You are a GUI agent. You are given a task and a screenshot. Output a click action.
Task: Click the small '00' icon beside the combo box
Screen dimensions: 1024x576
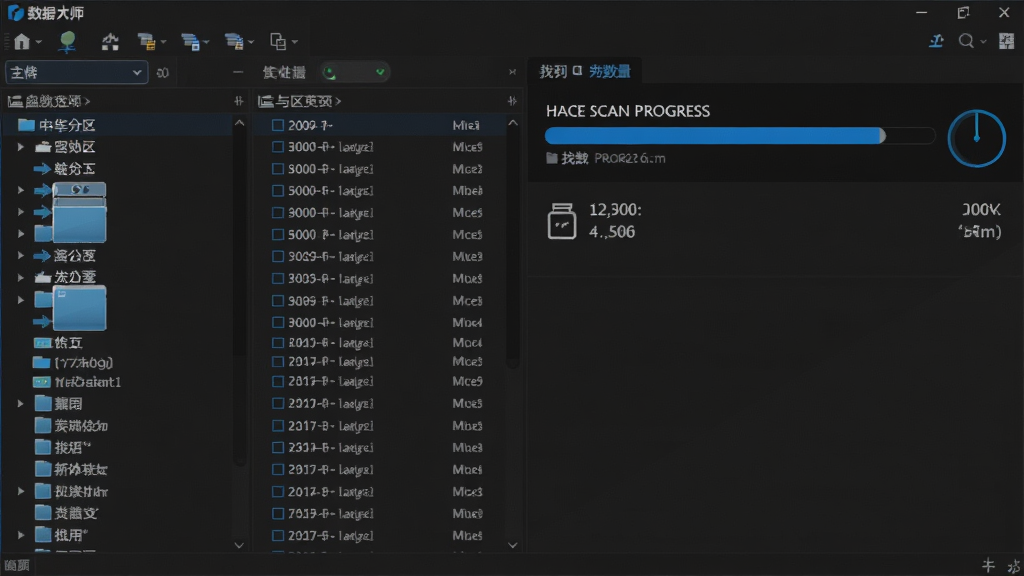pos(163,72)
